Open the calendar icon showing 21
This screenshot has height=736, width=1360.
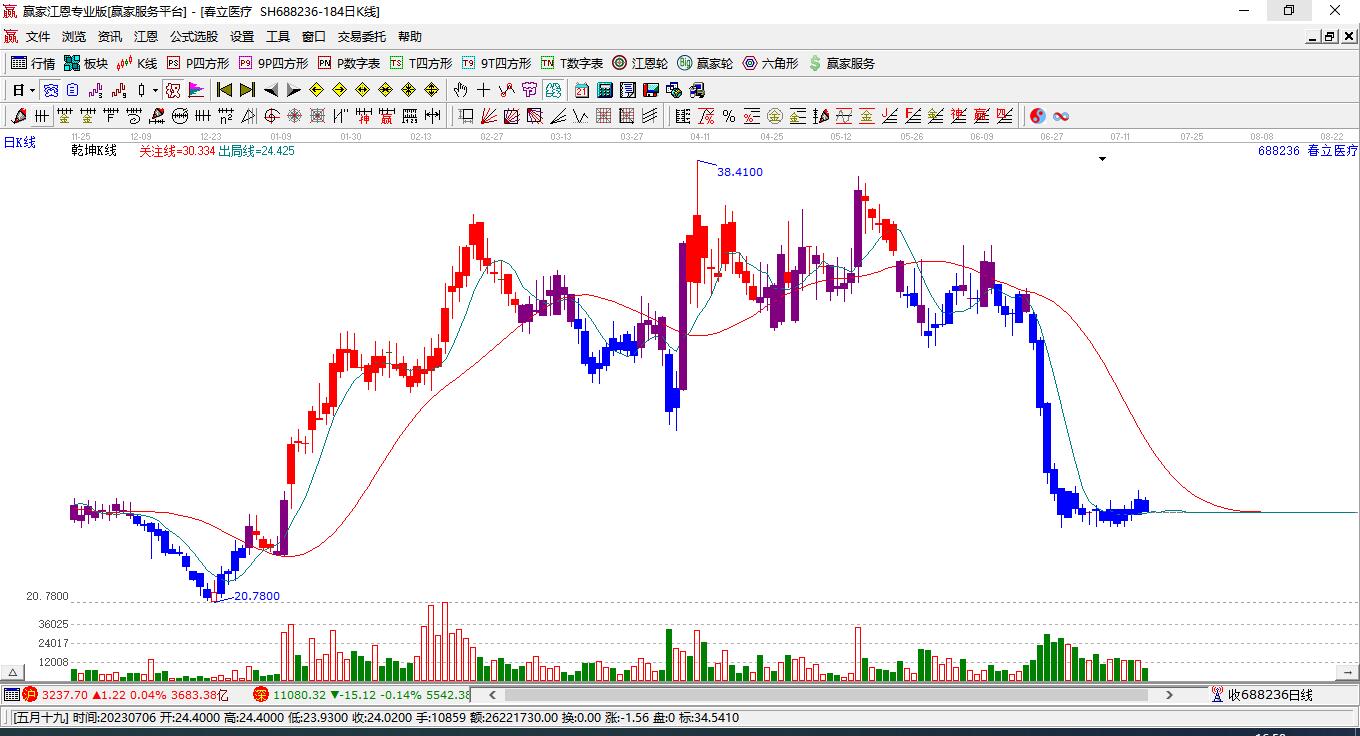[581, 90]
